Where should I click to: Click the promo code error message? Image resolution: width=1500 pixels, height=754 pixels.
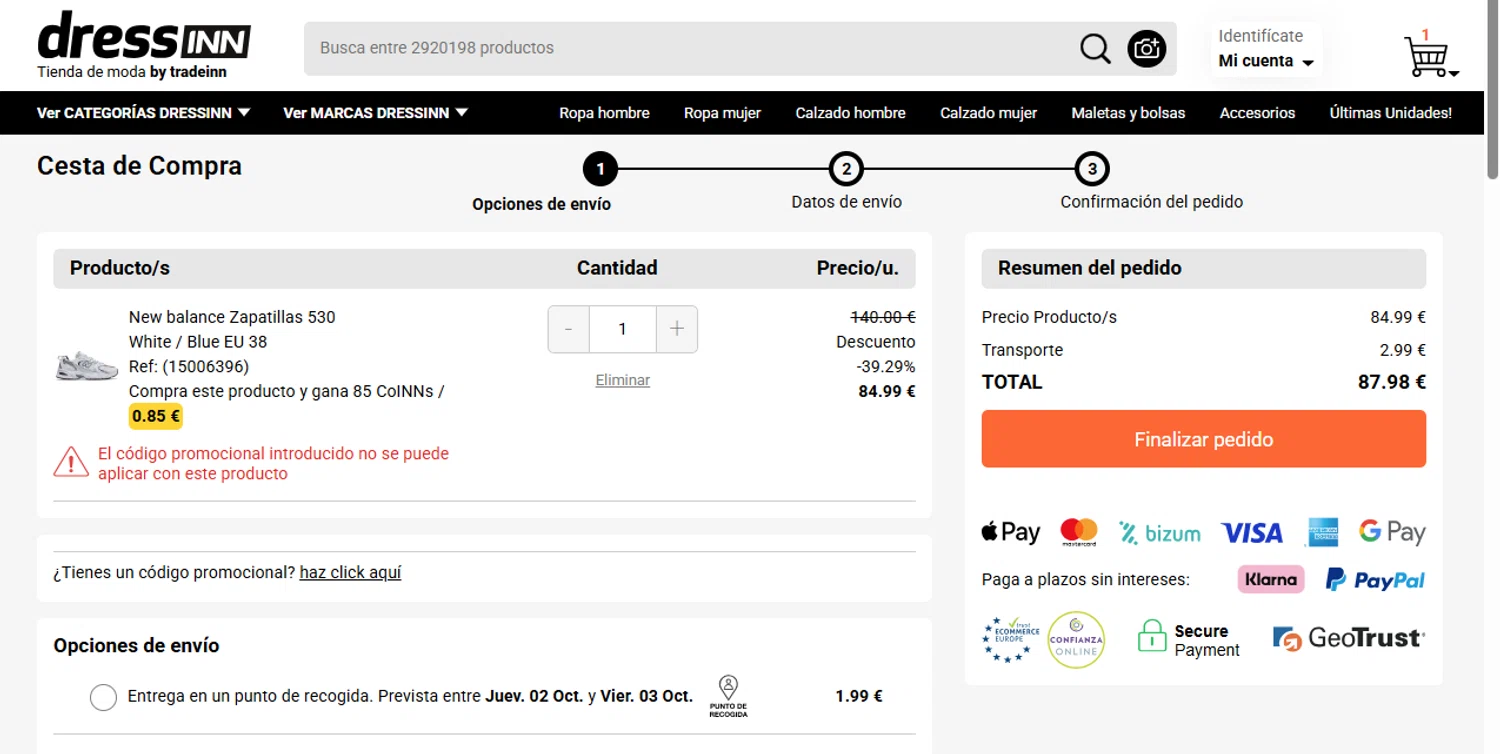273,463
